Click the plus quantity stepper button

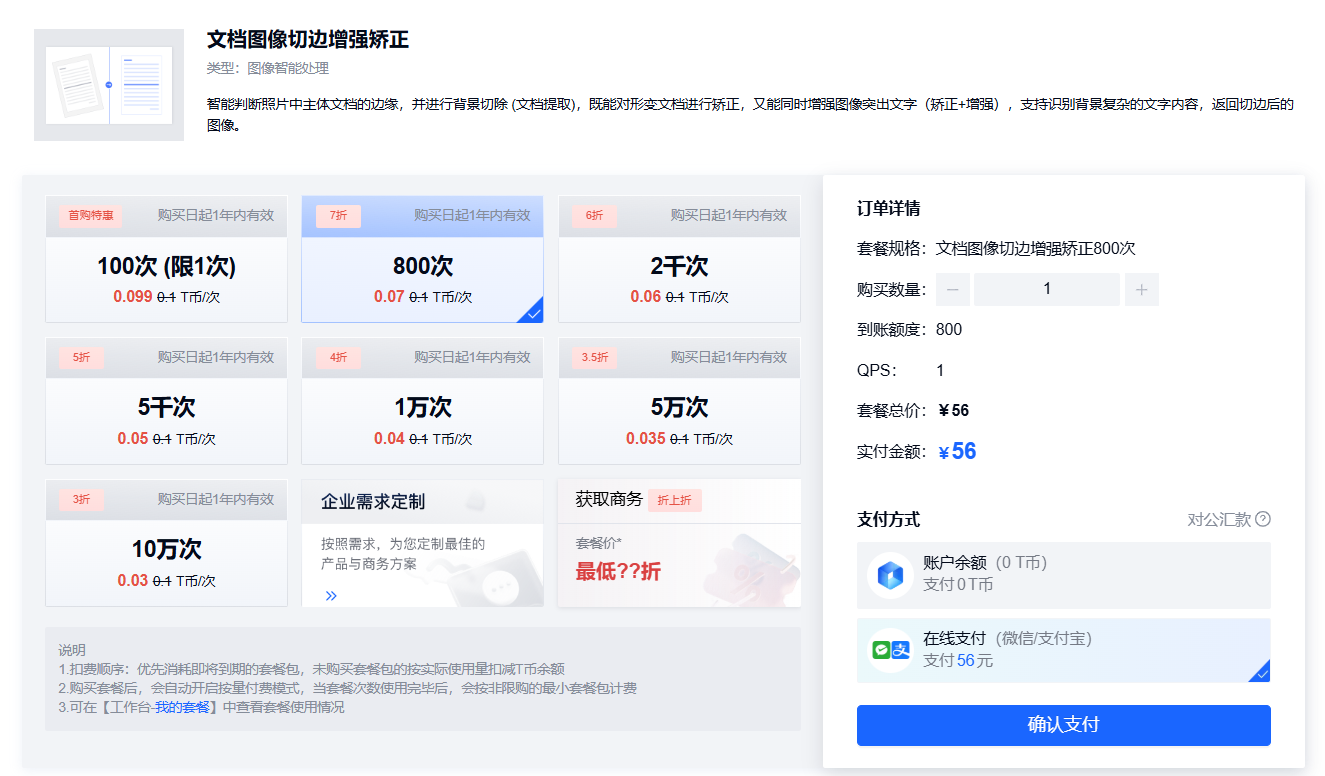[x=1141, y=290]
